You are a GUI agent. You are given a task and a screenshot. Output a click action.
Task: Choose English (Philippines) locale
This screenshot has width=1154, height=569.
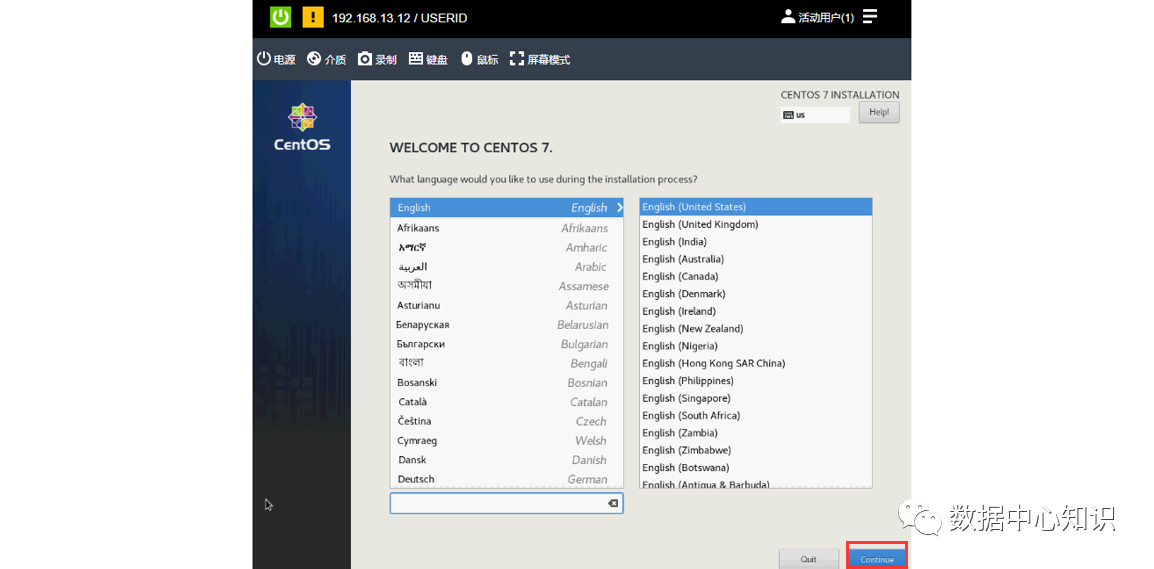(756, 381)
